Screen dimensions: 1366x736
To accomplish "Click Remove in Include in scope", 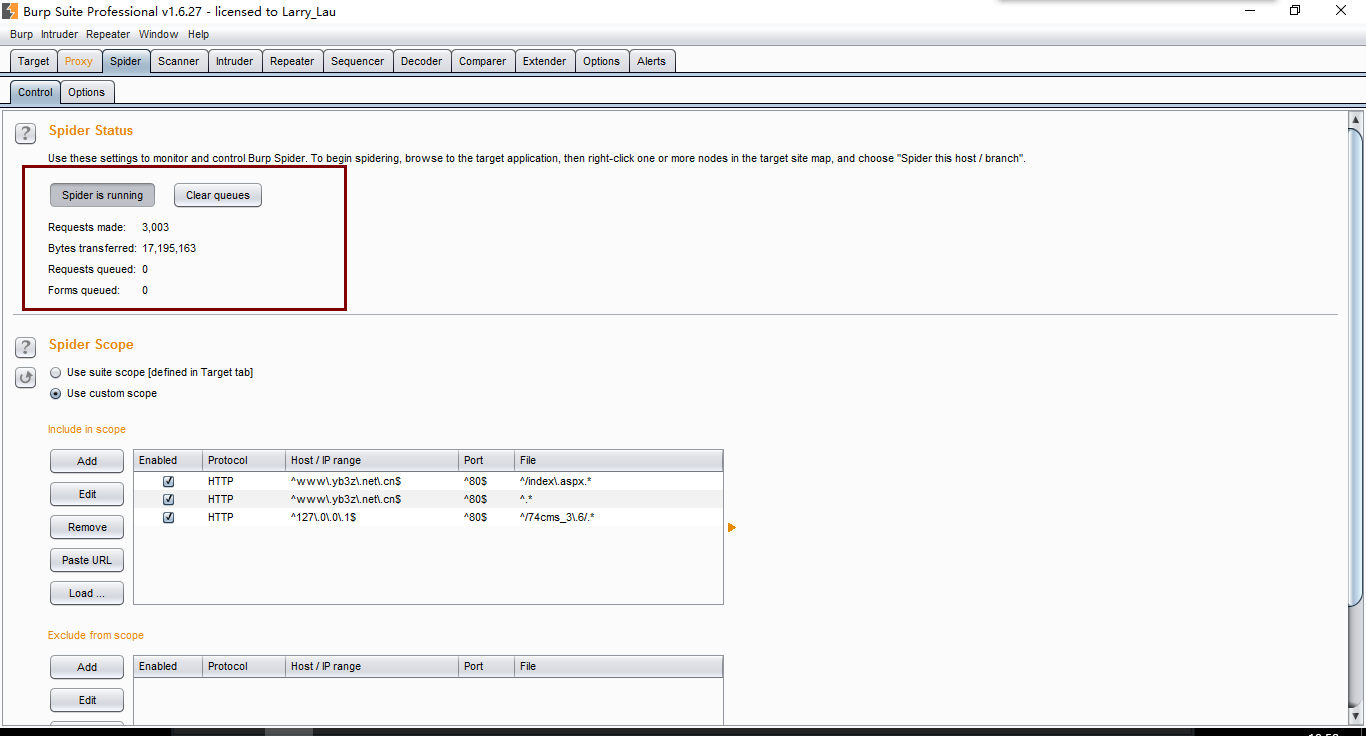I will click(87, 527).
